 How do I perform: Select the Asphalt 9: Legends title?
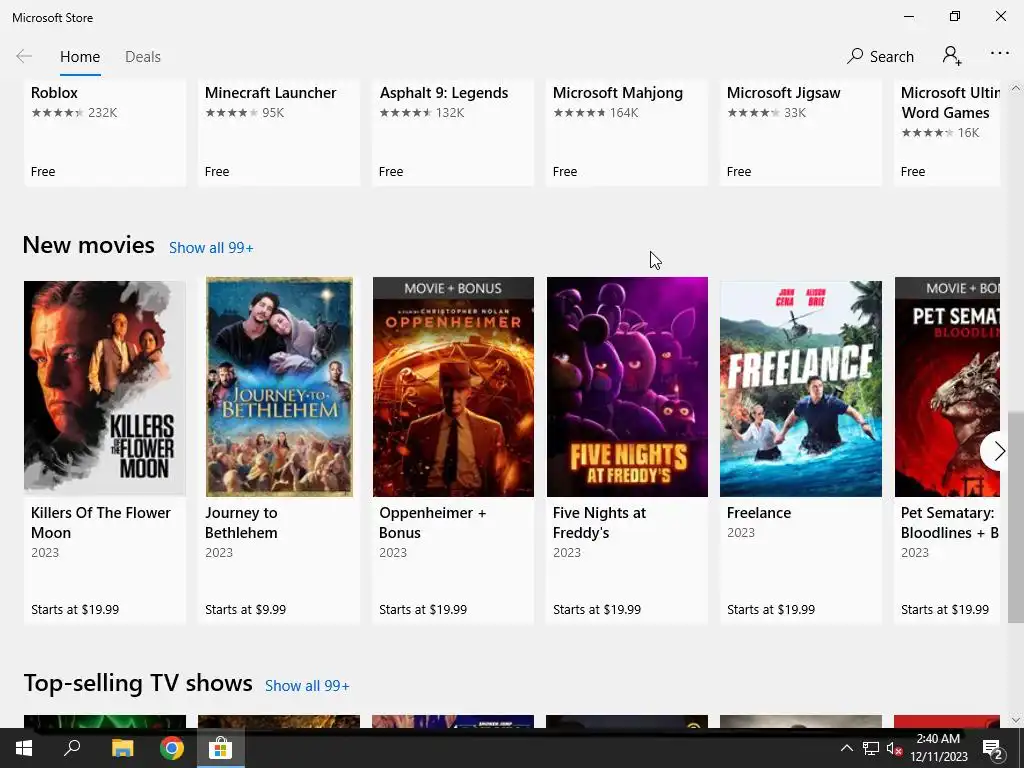[x=444, y=93]
